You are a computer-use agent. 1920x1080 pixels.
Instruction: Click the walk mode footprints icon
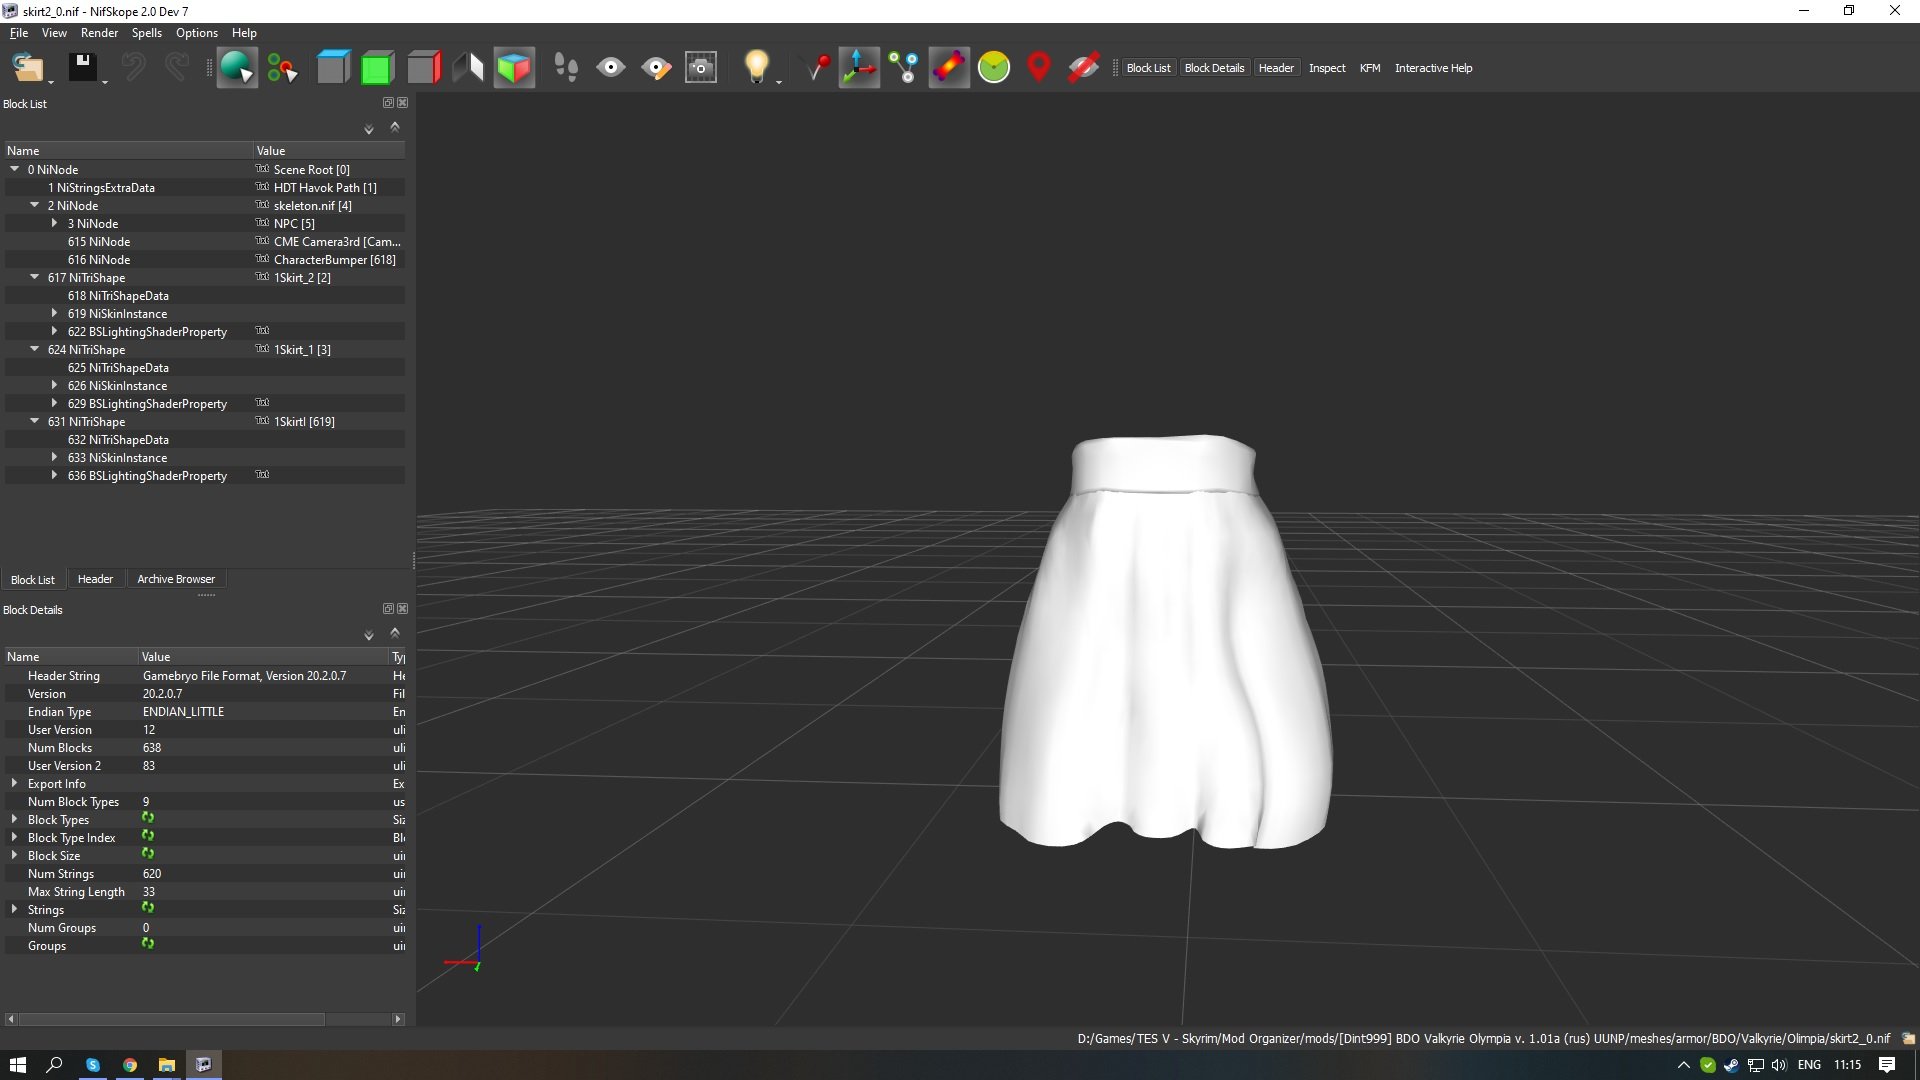tap(566, 68)
